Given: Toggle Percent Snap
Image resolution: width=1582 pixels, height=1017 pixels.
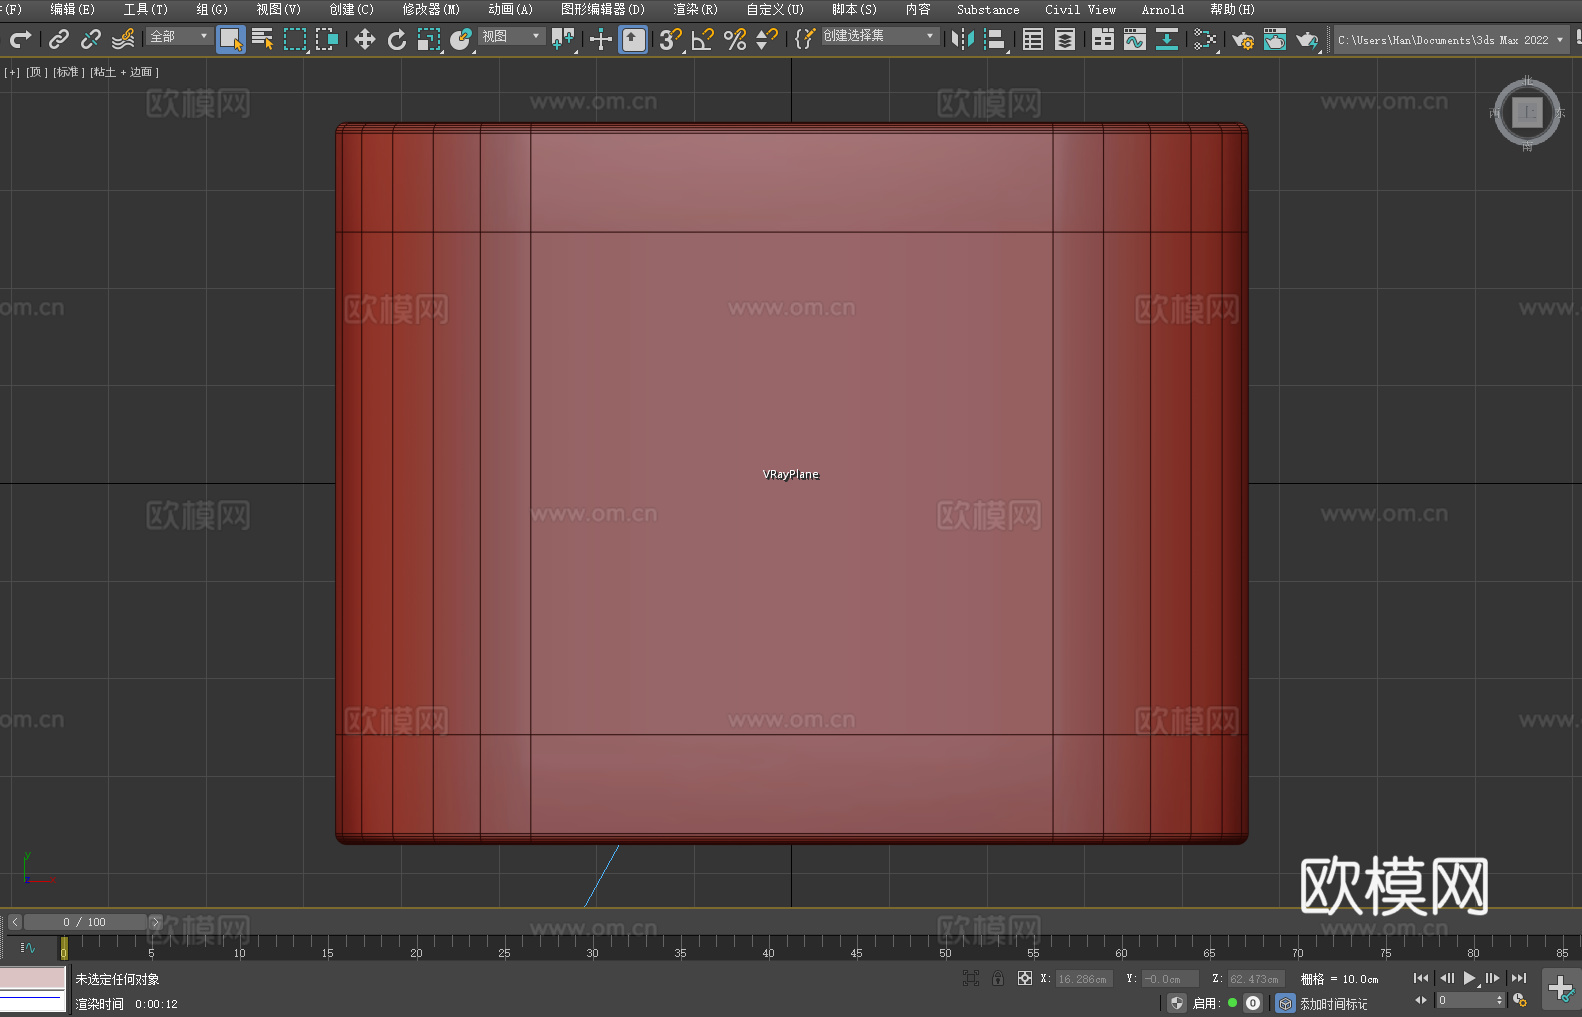Looking at the screenshot, I should (x=735, y=39).
